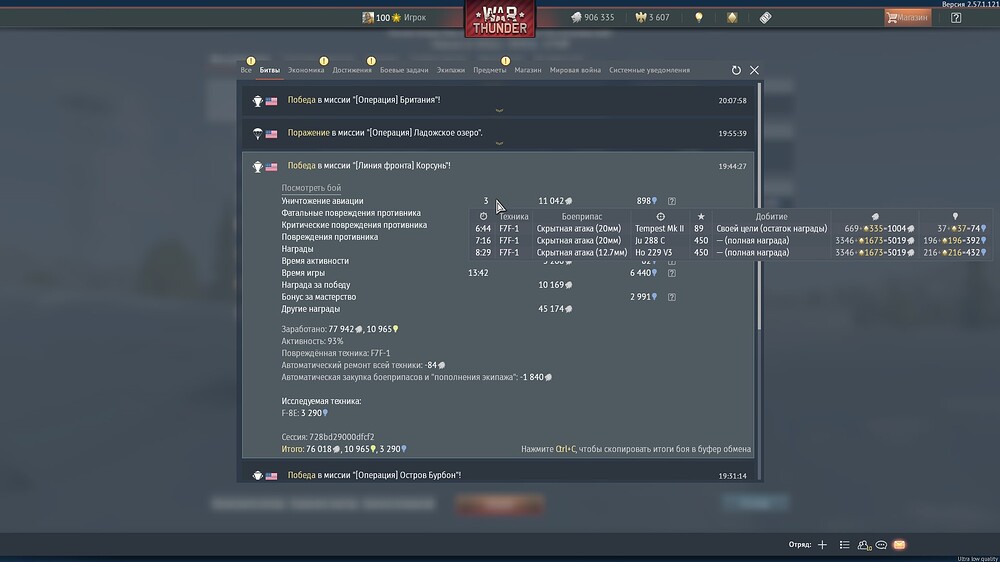Switch to the Мировая война tab
The image size is (1000, 562).
point(575,70)
